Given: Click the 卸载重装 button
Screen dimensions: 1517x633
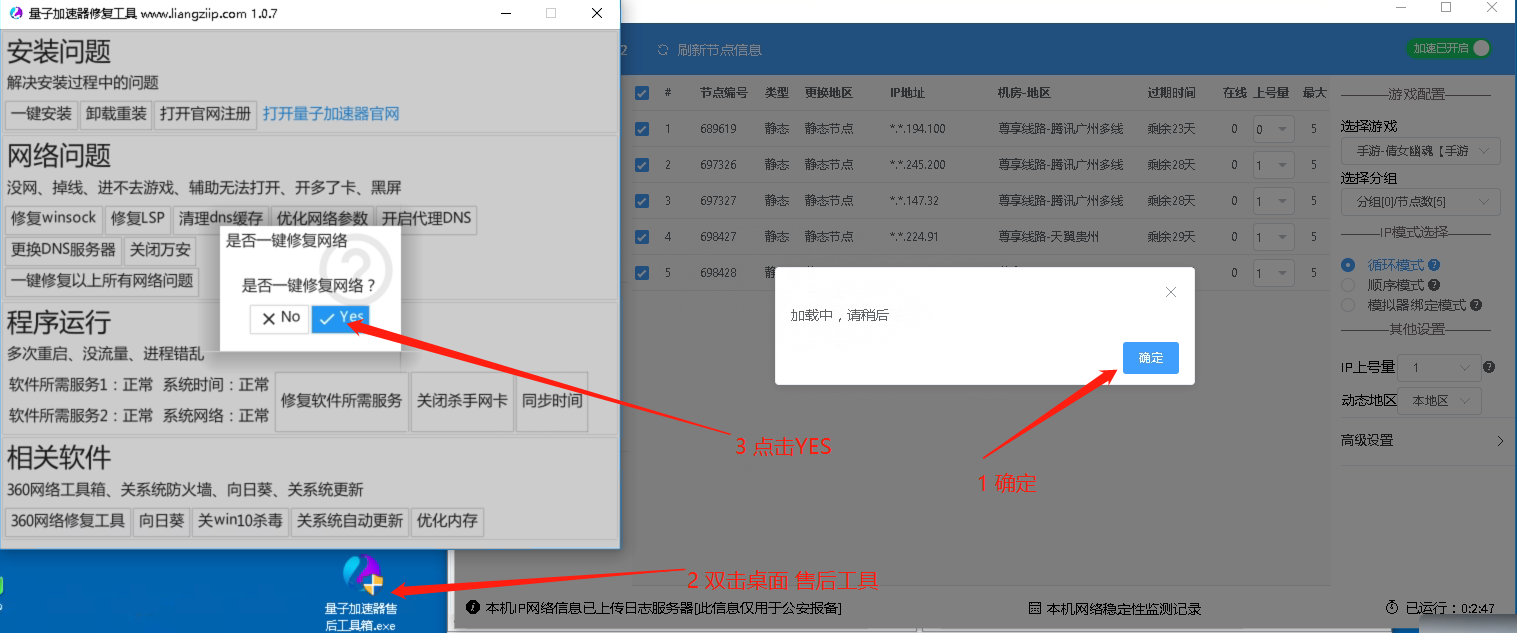Looking at the screenshot, I should (x=116, y=114).
